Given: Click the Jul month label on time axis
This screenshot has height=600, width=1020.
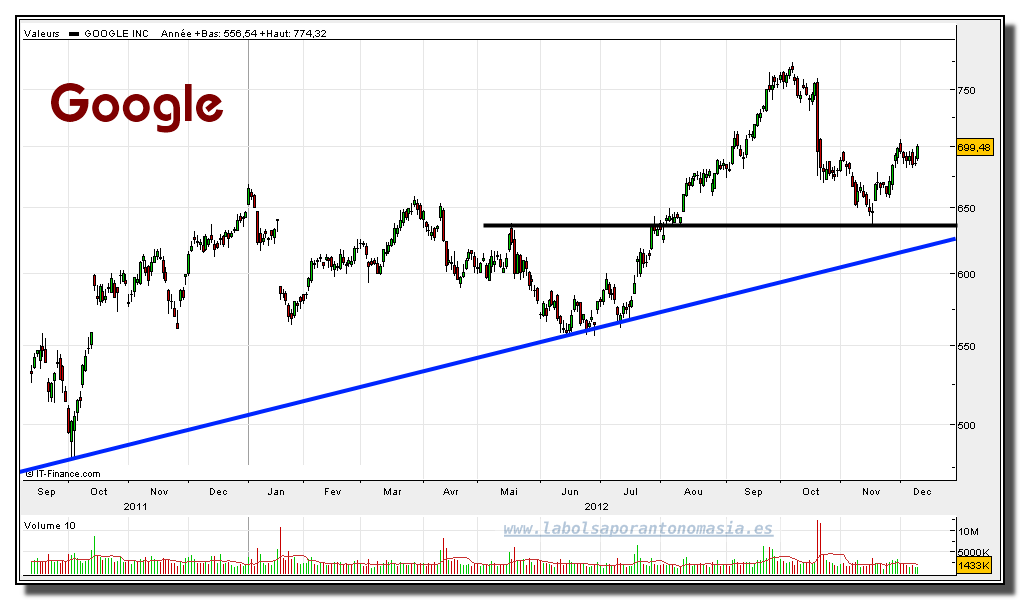Looking at the screenshot, I should [x=630, y=492].
